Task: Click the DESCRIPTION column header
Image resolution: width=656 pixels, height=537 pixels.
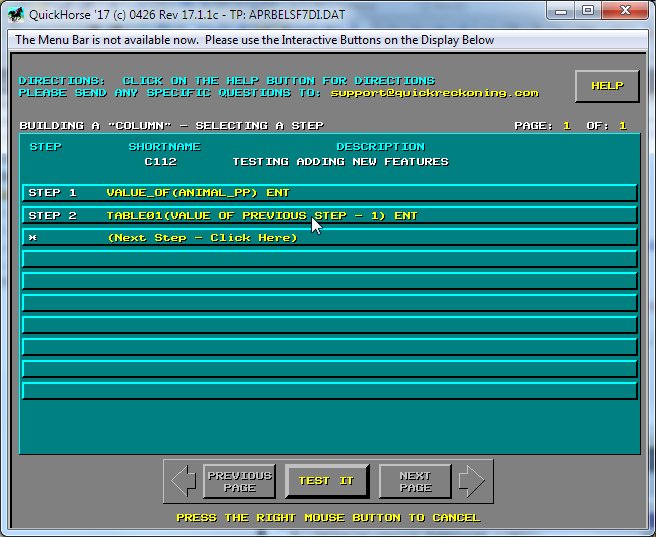Action: tap(380, 147)
